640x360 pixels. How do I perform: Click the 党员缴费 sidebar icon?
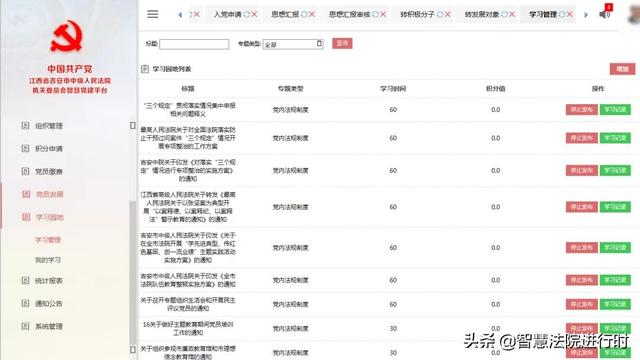pyautogui.click(x=25, y=171)
